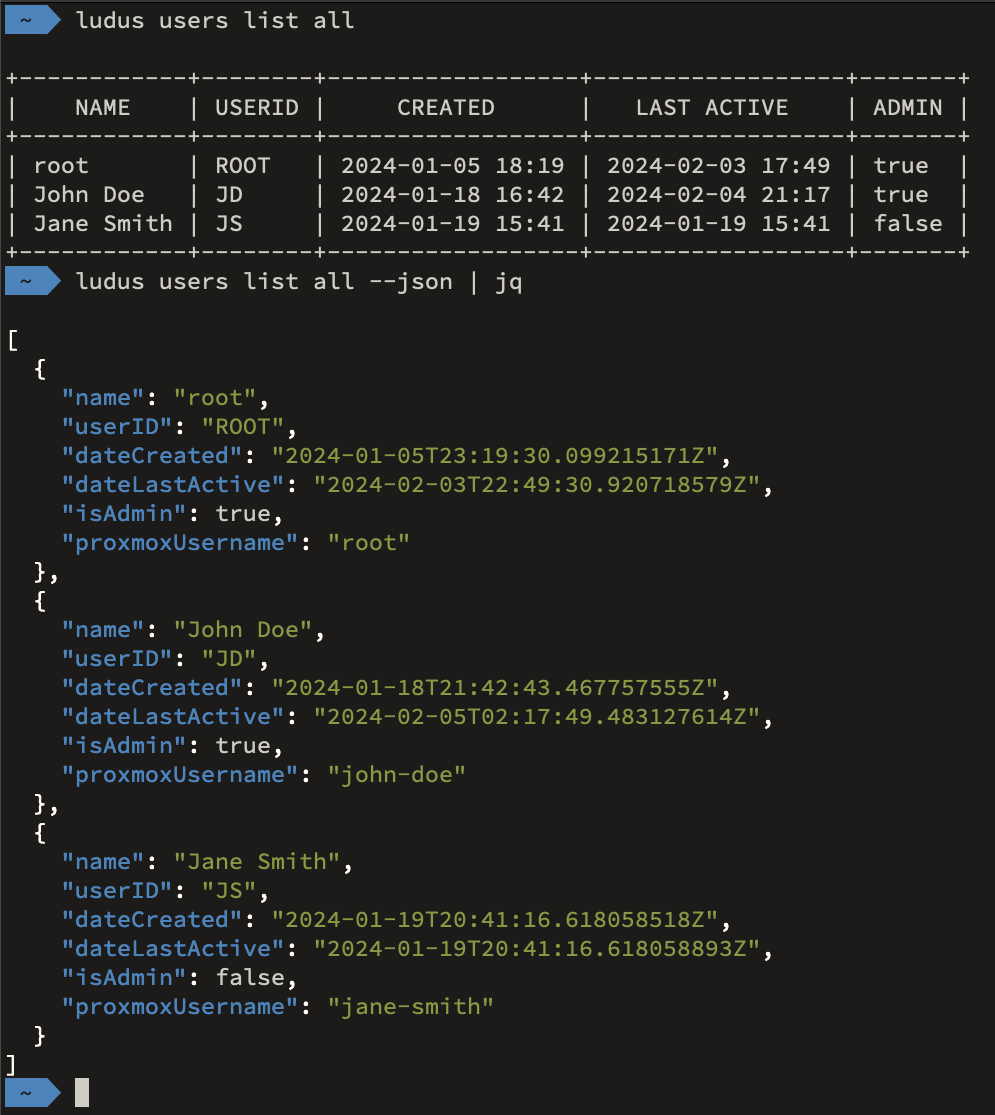This screenshot has height=1115, width=995.
Task: Click JSON name value "John Doe"
Action: (x=243, y=630)
